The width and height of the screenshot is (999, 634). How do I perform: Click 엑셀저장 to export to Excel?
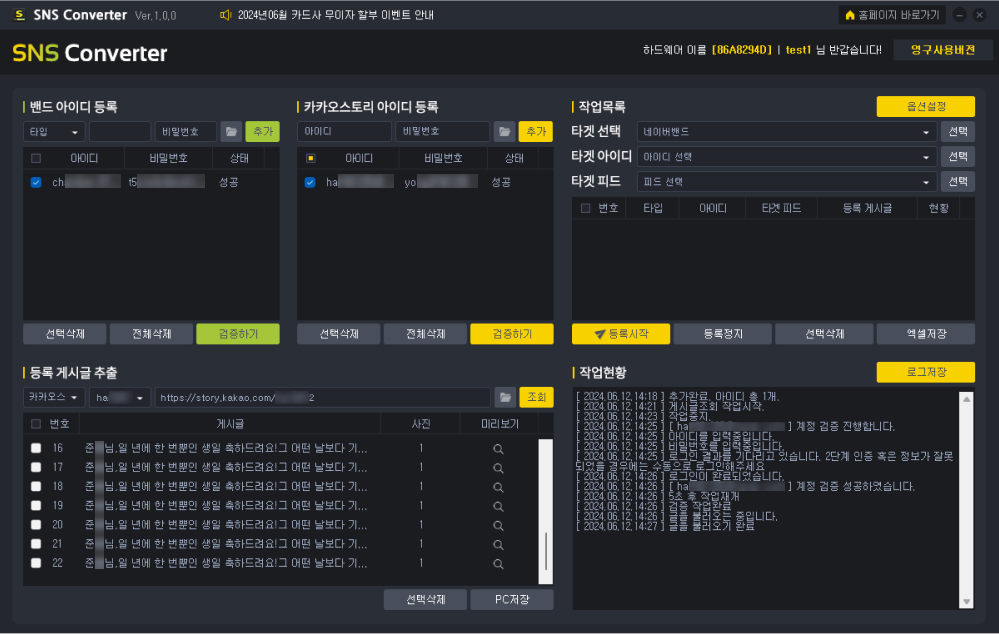[x=926, y=333]
